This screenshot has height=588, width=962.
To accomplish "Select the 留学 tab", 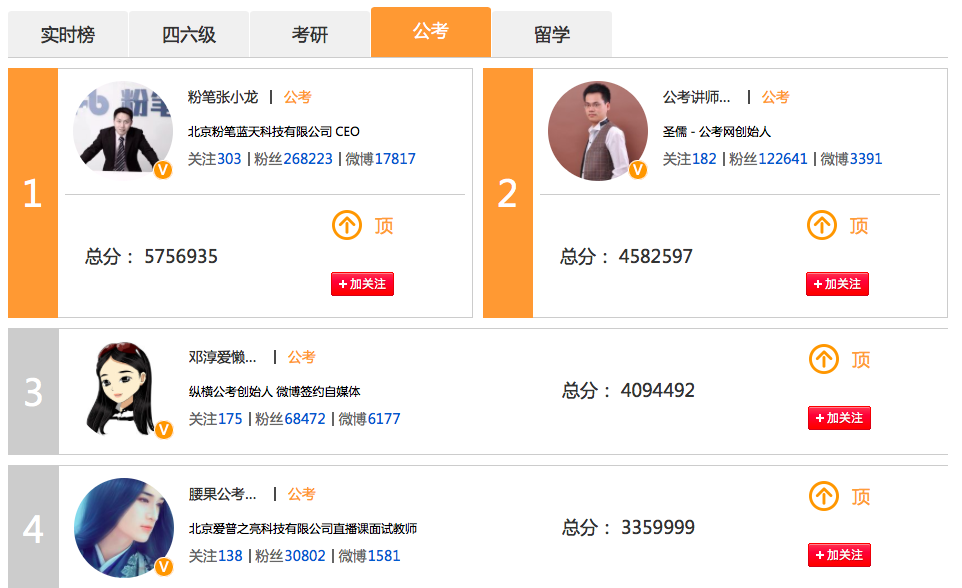I will 552,35.
